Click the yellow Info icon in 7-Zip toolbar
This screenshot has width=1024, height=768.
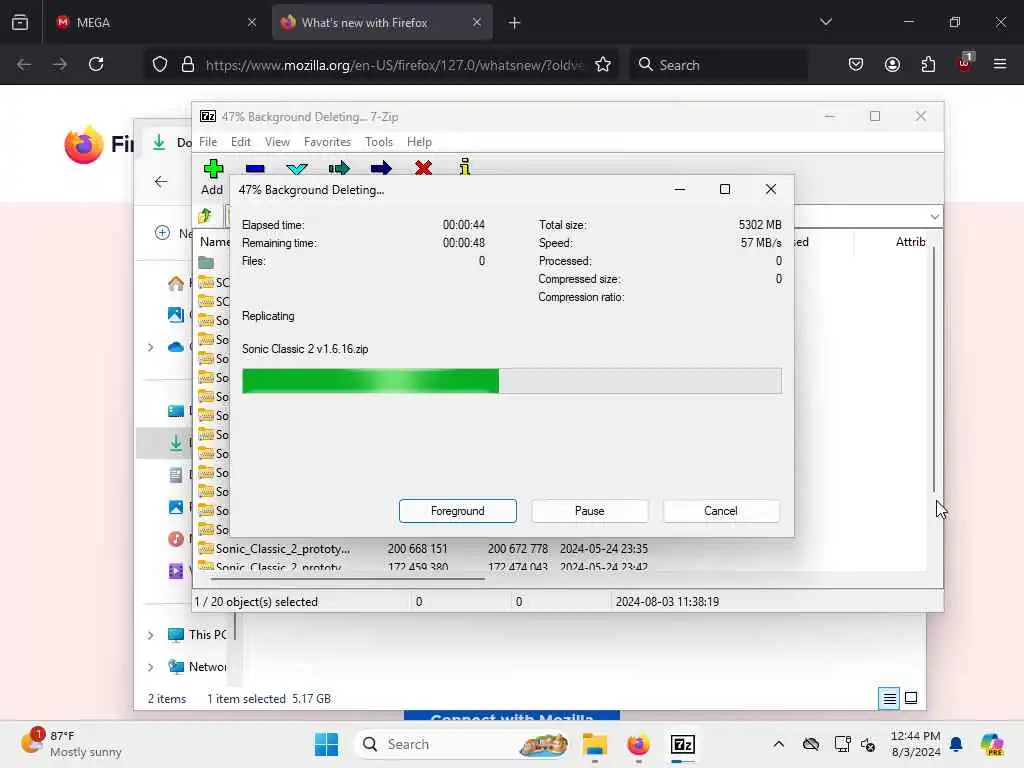[464, 167]
